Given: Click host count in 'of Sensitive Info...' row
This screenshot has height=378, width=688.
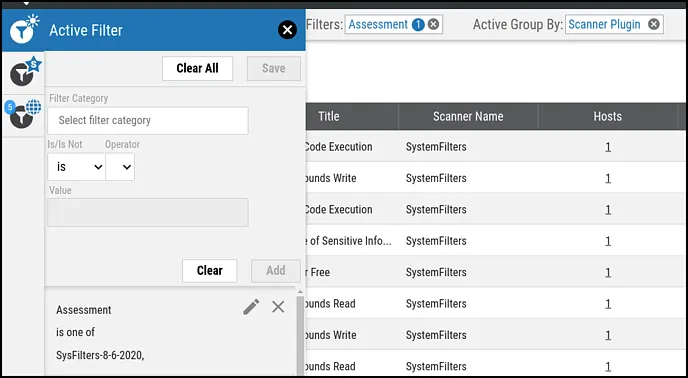Looking at the screenshot, I should (608, 241).
